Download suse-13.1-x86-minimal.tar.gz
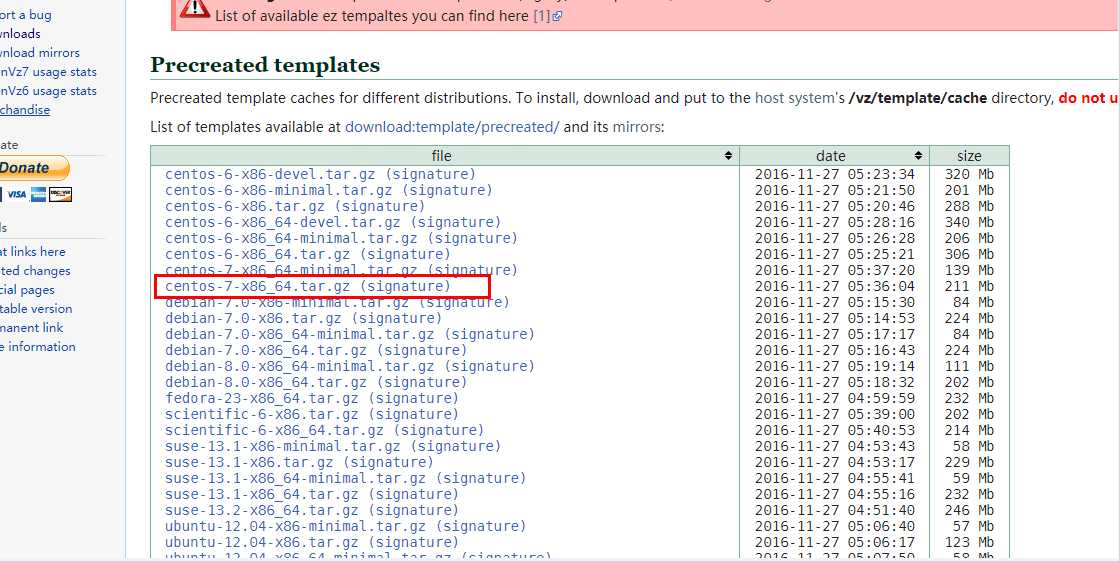Image resolution: width=1119 pixels, height=561 pixels. 283,446
